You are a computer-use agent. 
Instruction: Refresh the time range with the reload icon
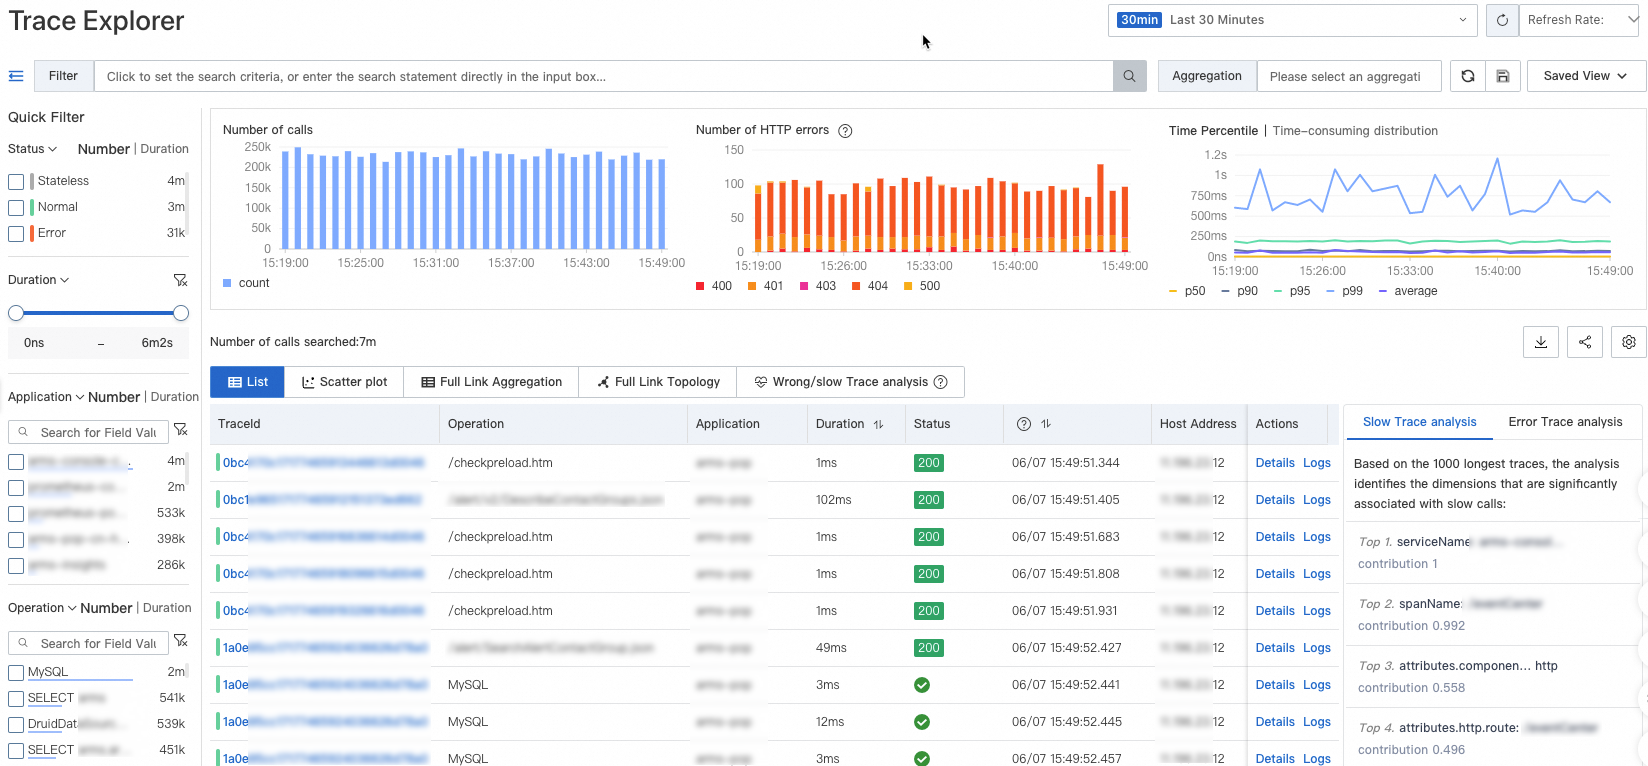(1502, 20)
